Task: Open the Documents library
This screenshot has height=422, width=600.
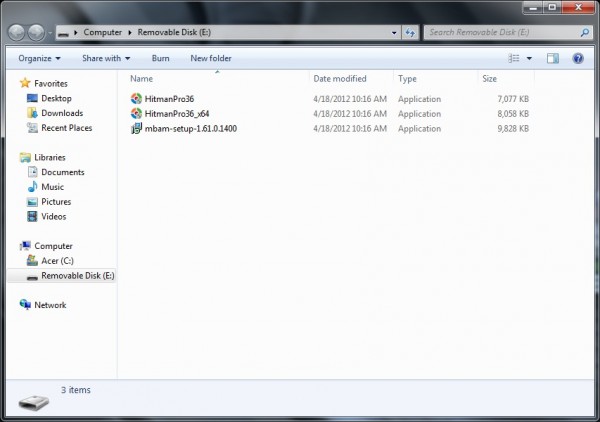Action: pyautogui.click(x=63, y=172)
